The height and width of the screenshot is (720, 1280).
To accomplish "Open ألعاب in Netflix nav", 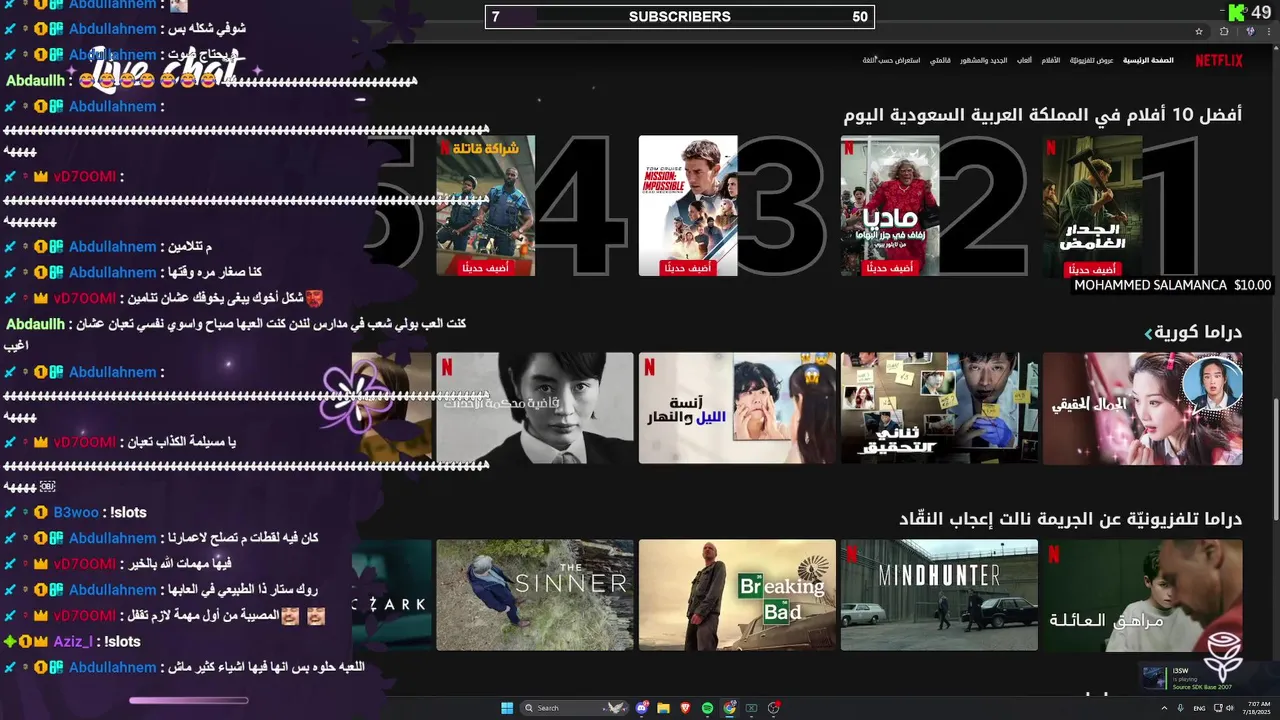I will [1025, 60].
